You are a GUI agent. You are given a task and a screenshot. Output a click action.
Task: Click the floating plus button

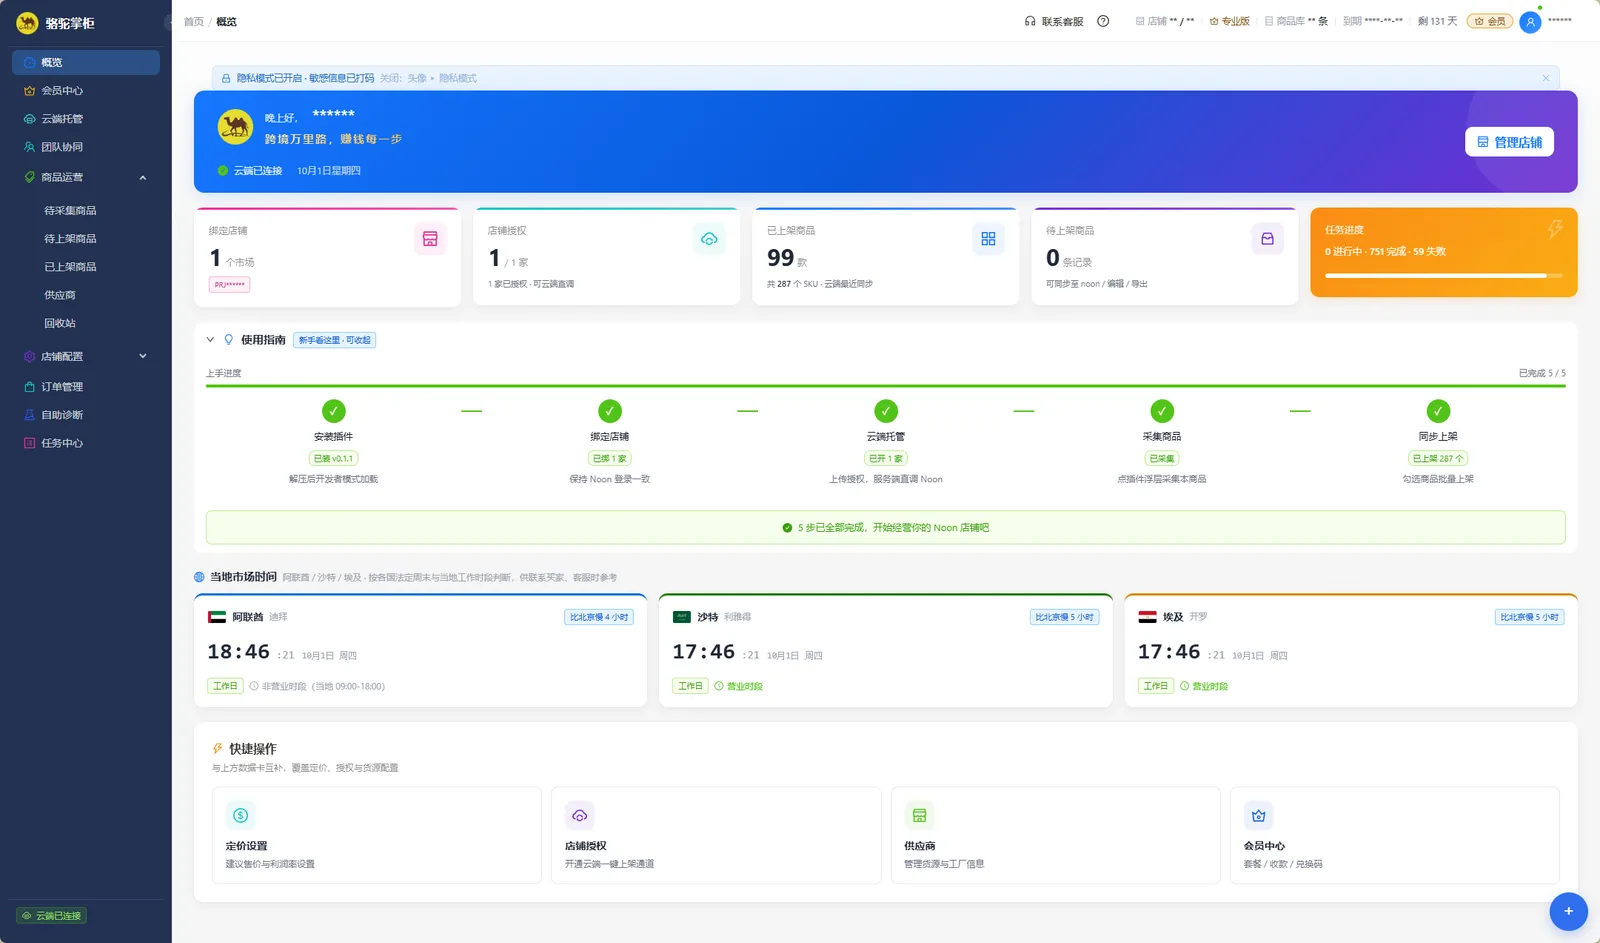[x=1568, y=911]
